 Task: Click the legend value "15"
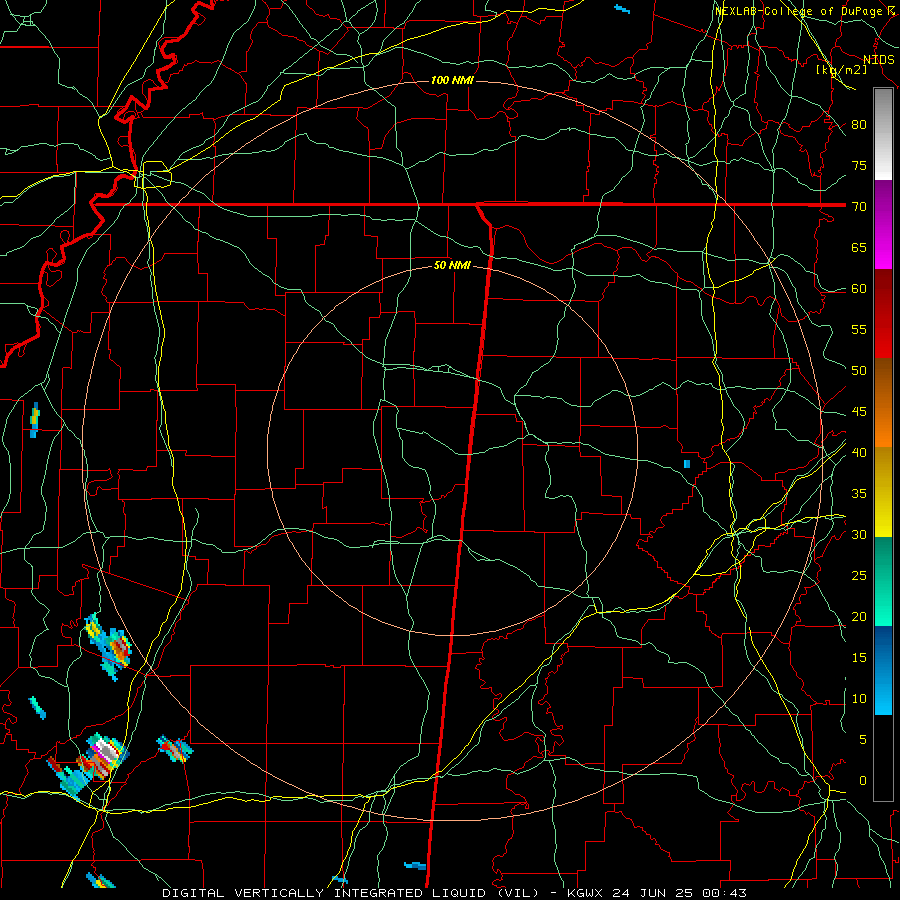click(x=859, y=658)
